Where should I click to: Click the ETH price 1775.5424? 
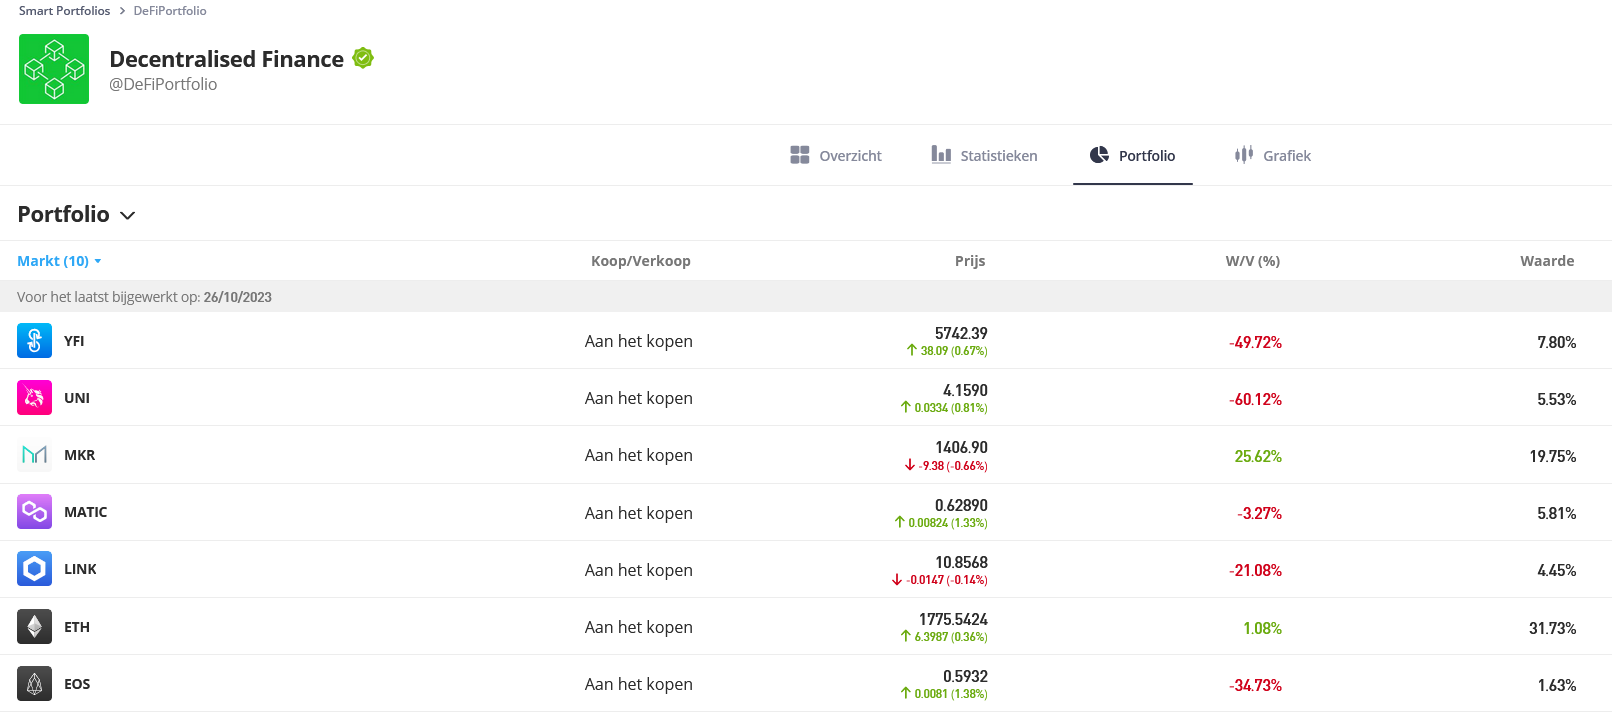pos(953,619)
